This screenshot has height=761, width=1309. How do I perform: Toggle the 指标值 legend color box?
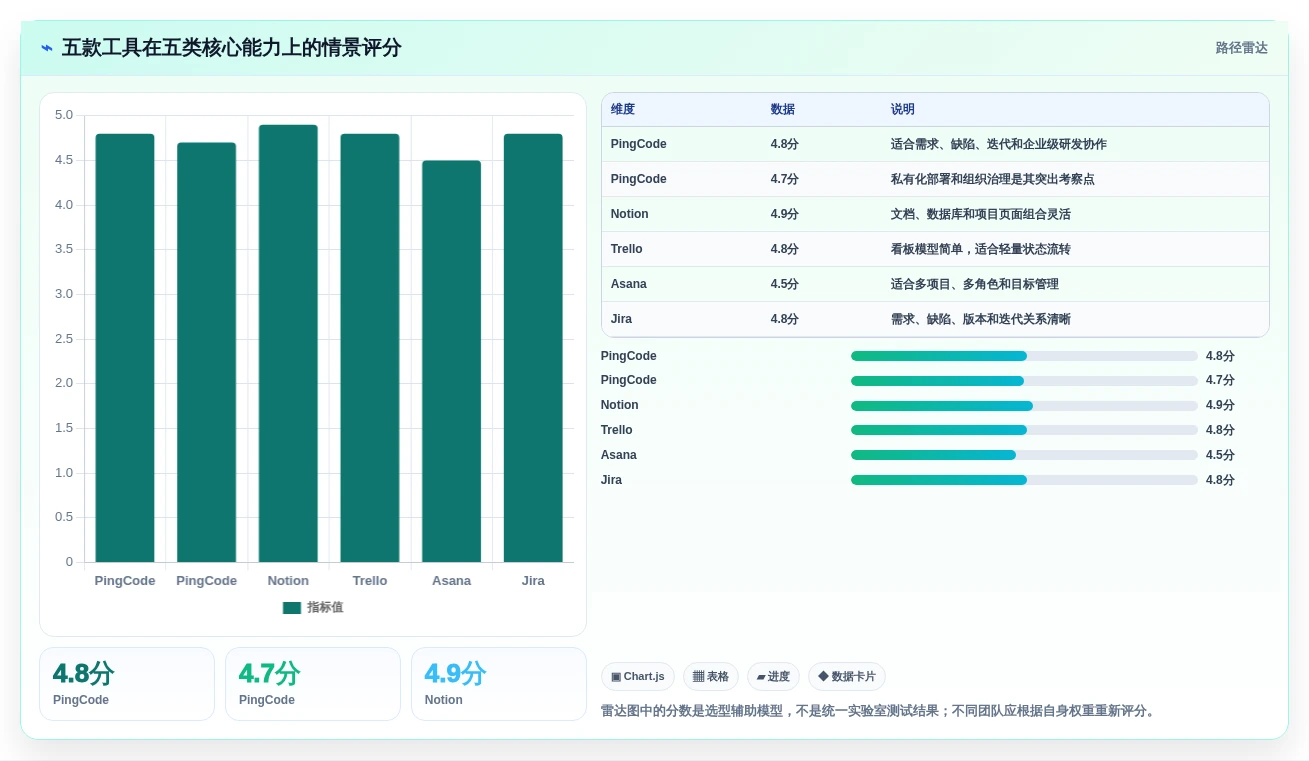point(292,608)
